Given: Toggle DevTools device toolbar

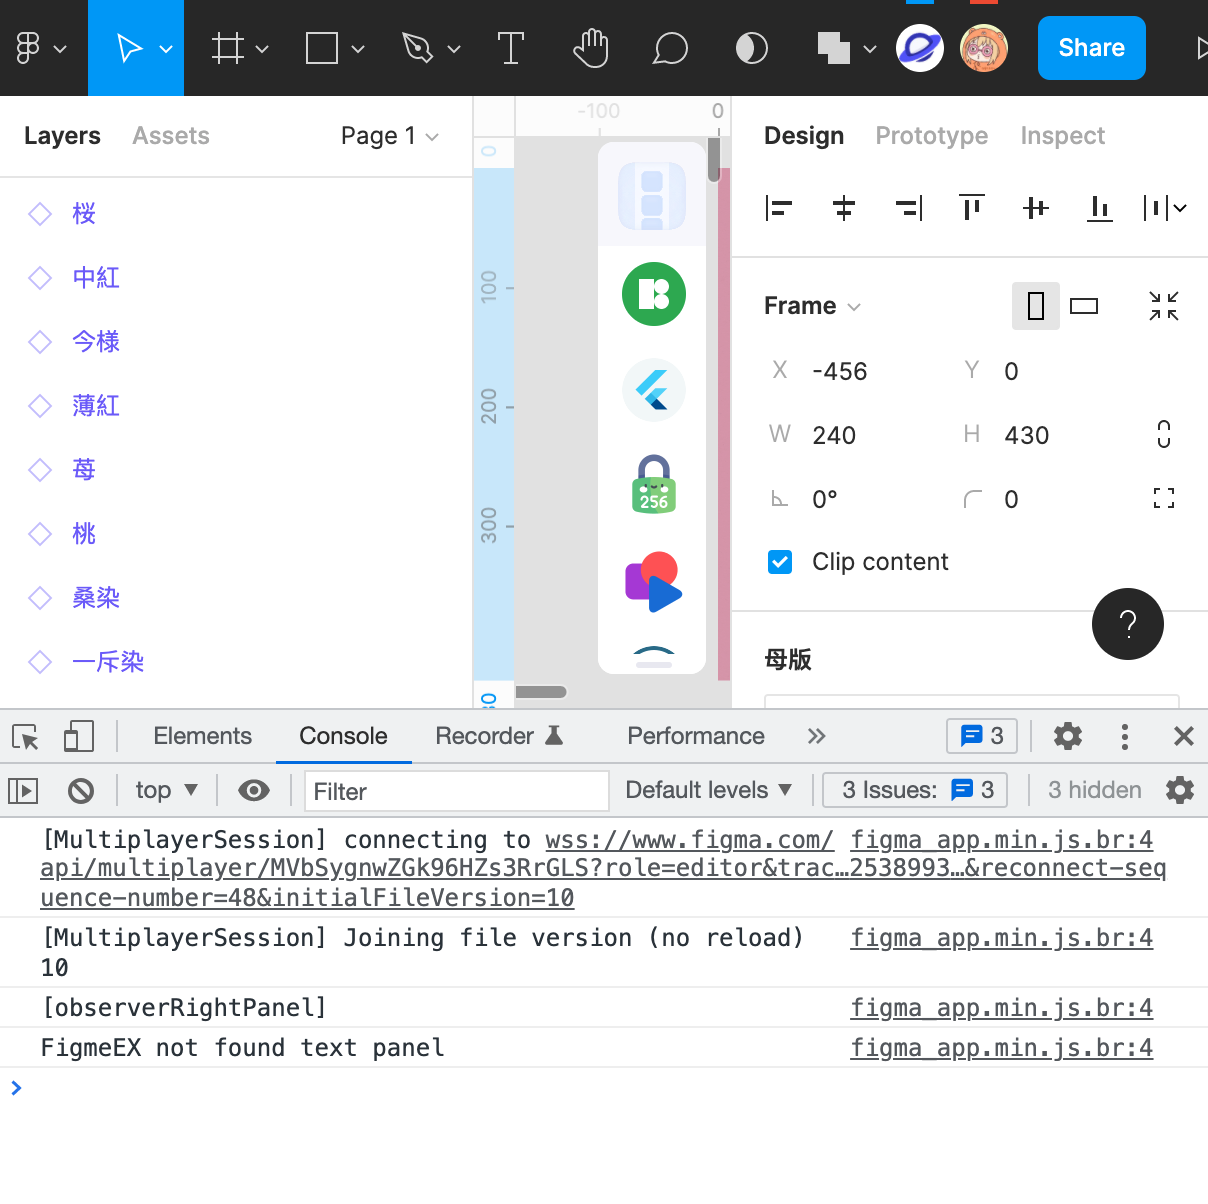Looking at the screenshot, I should [79, 737].
